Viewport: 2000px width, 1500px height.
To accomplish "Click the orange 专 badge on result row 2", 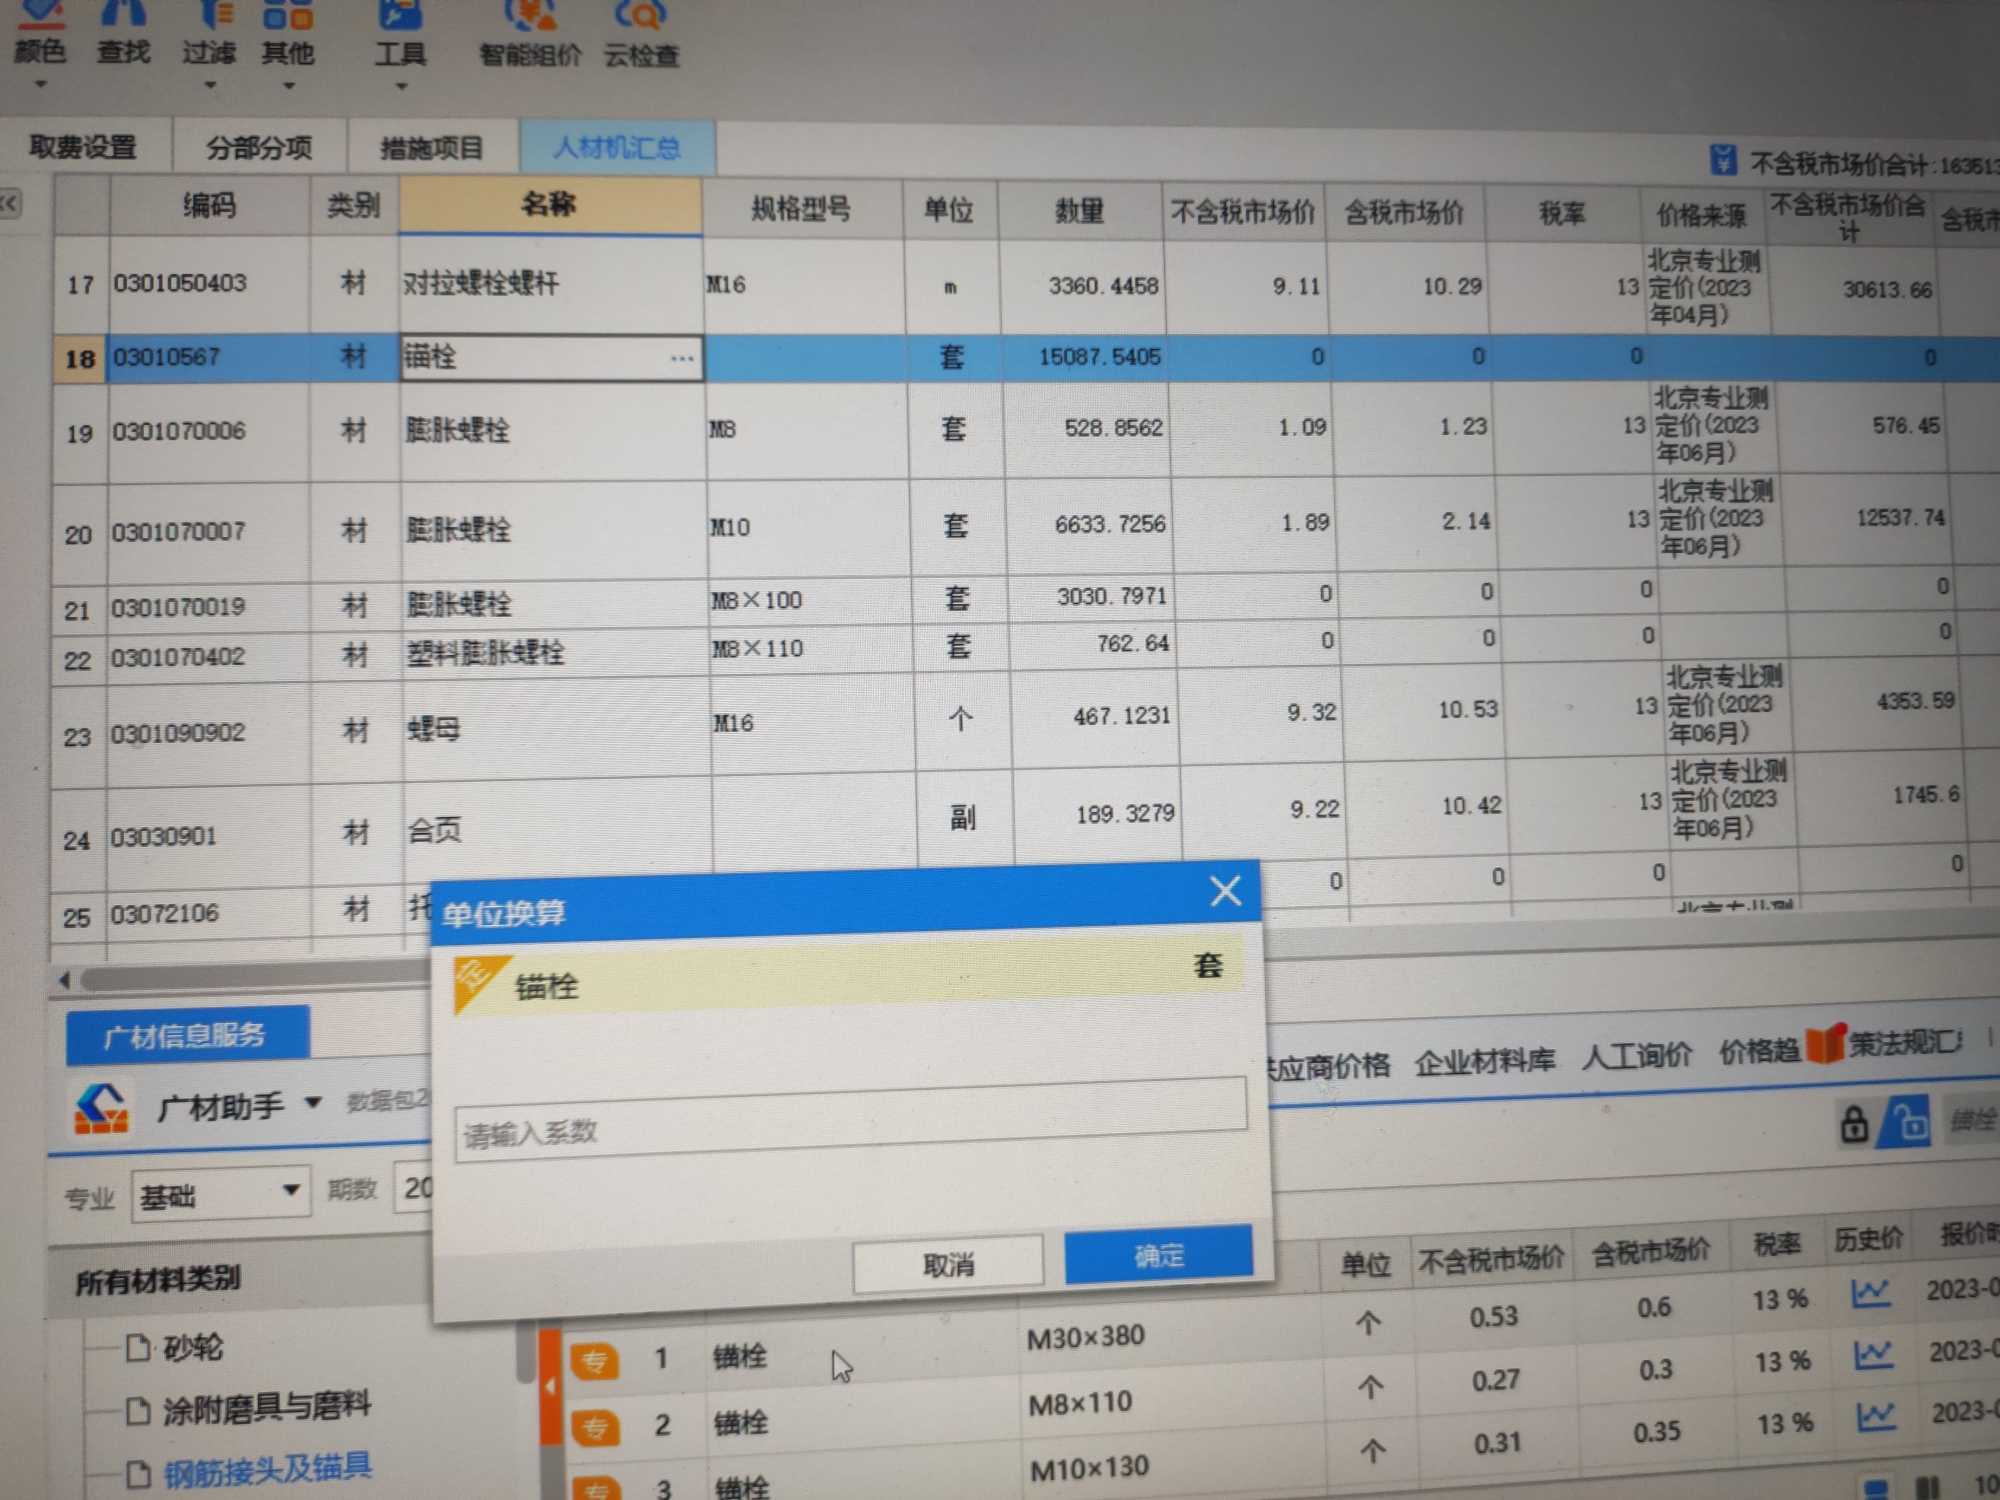I will [x=595, y=1427].
